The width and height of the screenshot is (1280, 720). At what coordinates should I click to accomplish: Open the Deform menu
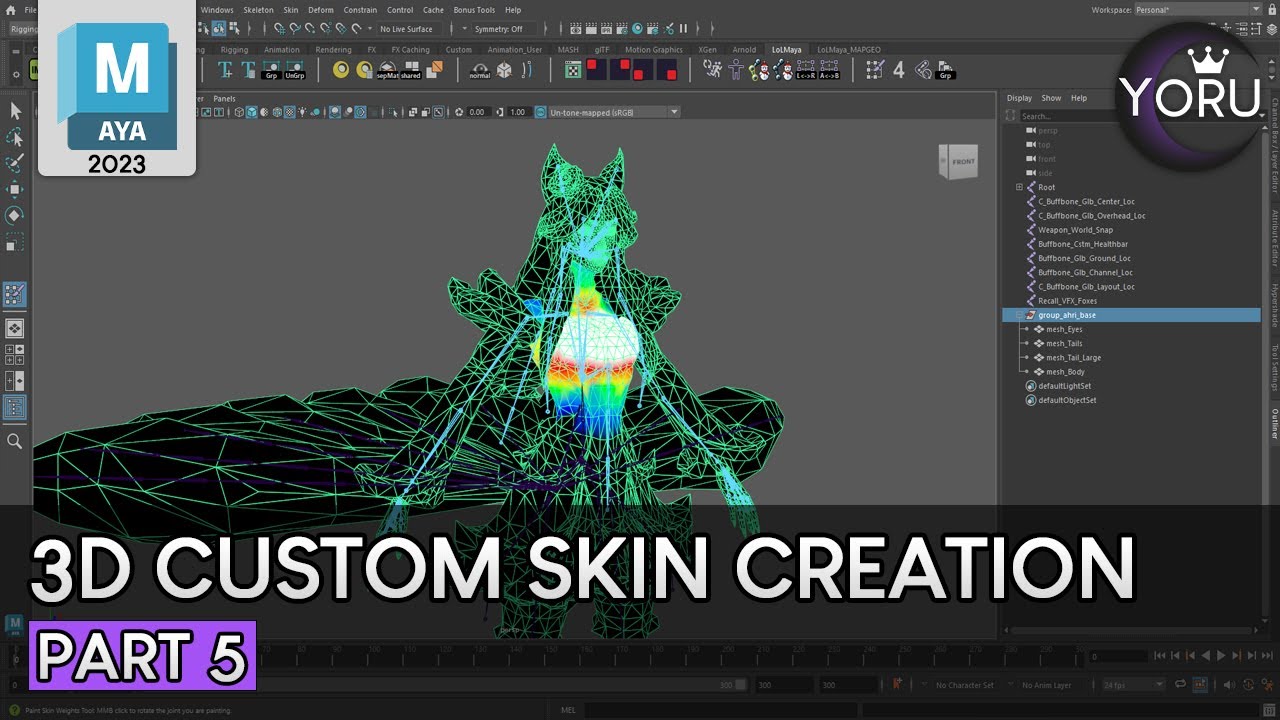(x=321, y=10)
